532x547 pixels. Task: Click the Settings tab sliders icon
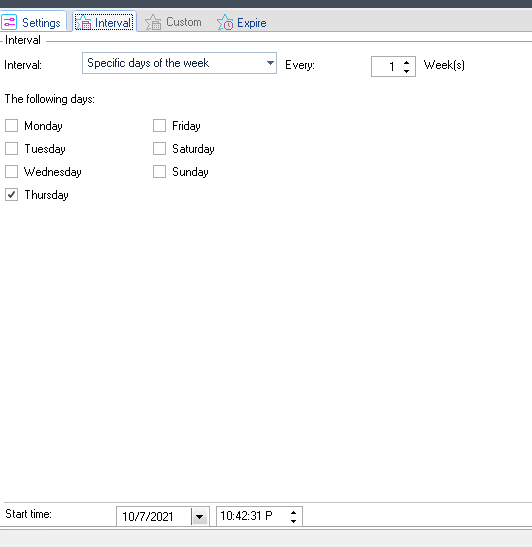click(9, 22)
